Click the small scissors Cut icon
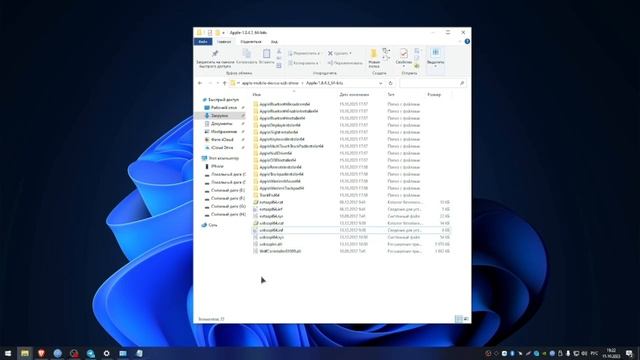 [x=279, y=52]
